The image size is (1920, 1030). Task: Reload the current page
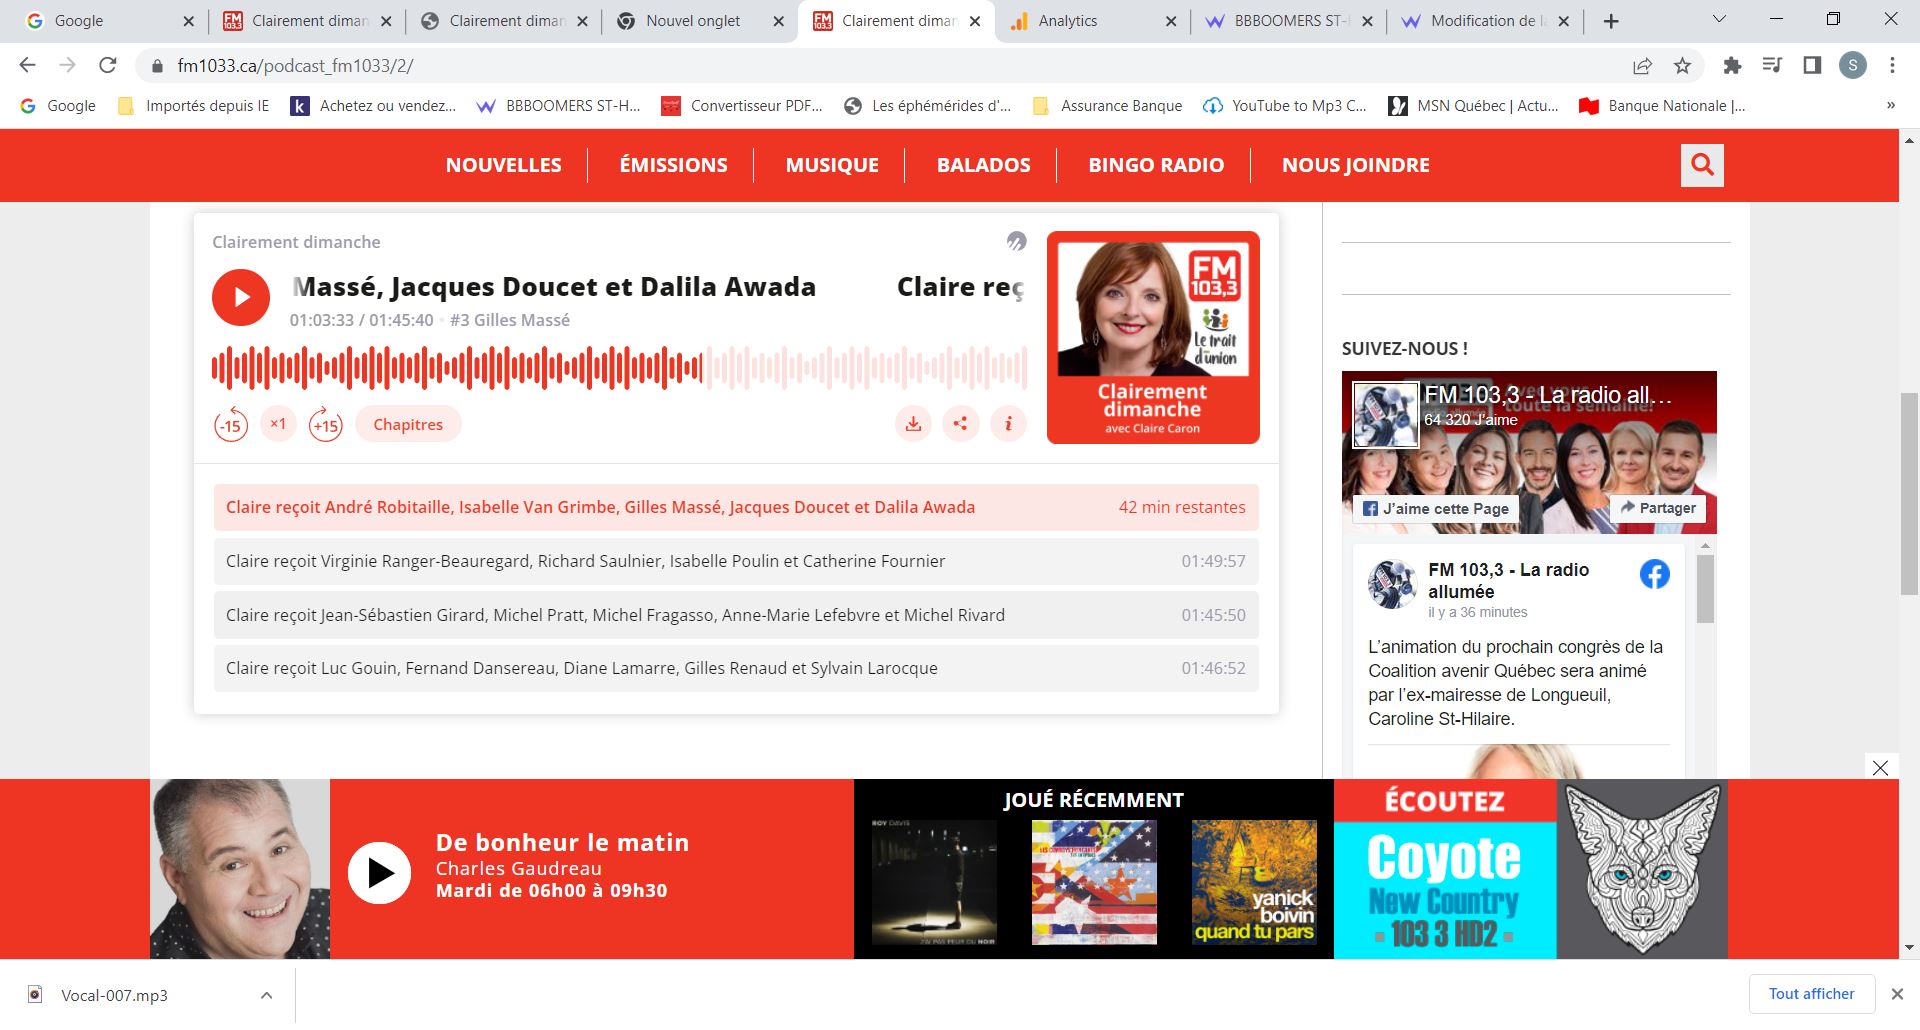pos(108,65)
